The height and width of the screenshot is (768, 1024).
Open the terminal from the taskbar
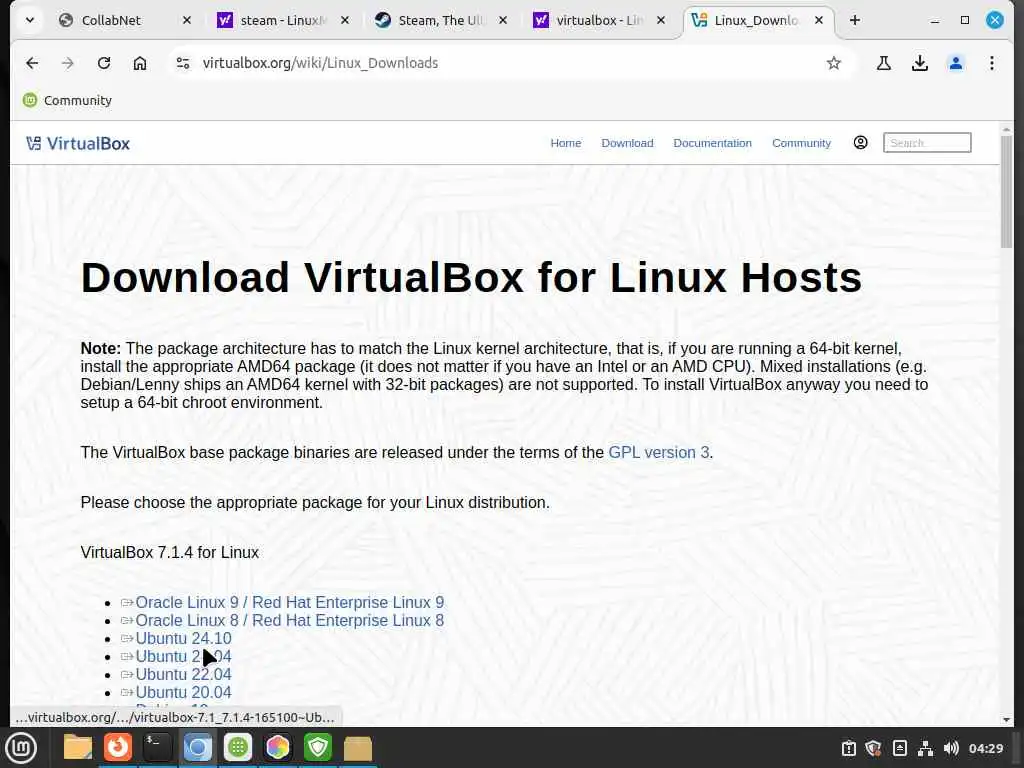[157, 748]
